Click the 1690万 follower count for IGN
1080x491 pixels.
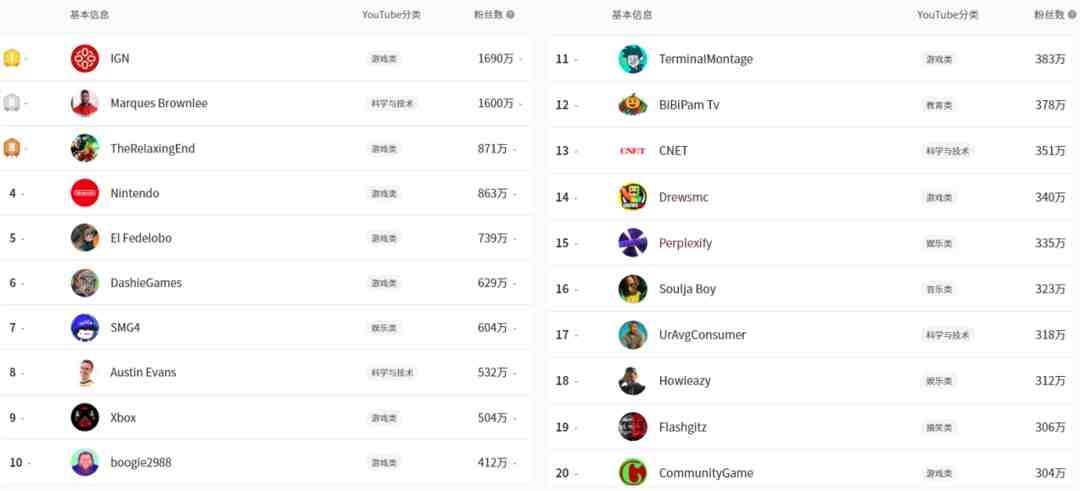(496, 59)
